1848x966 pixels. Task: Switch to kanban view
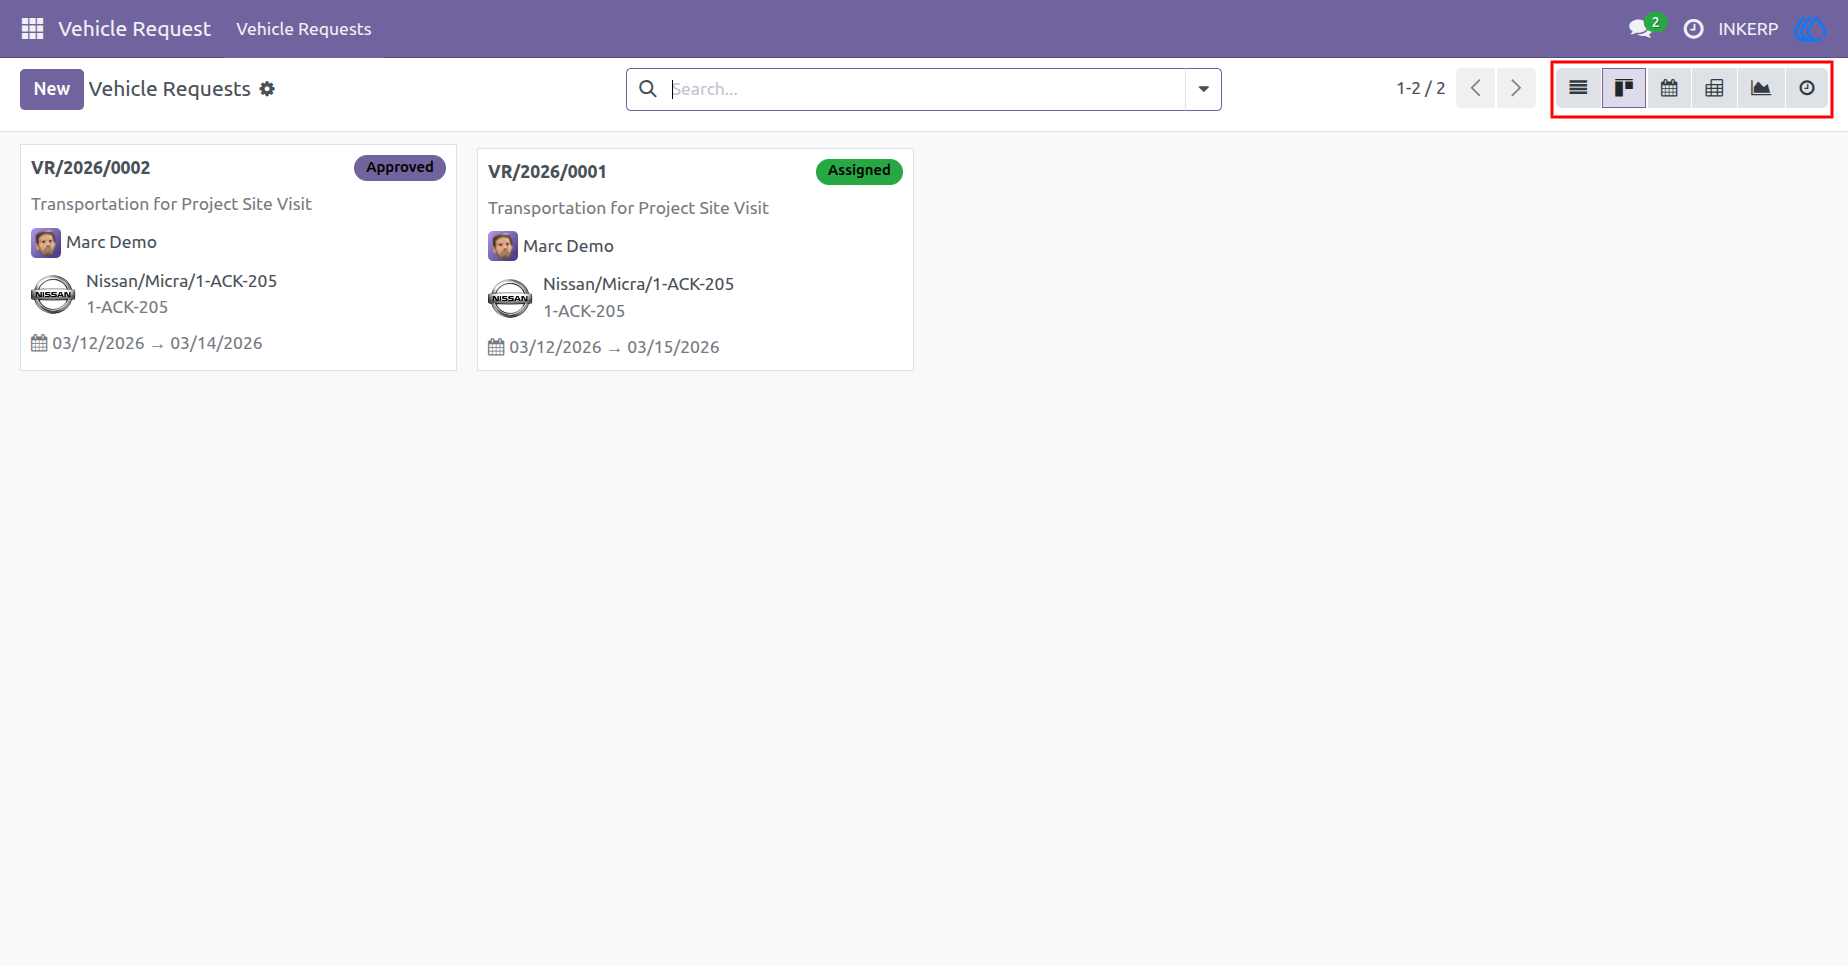(x=1624, y=89)
